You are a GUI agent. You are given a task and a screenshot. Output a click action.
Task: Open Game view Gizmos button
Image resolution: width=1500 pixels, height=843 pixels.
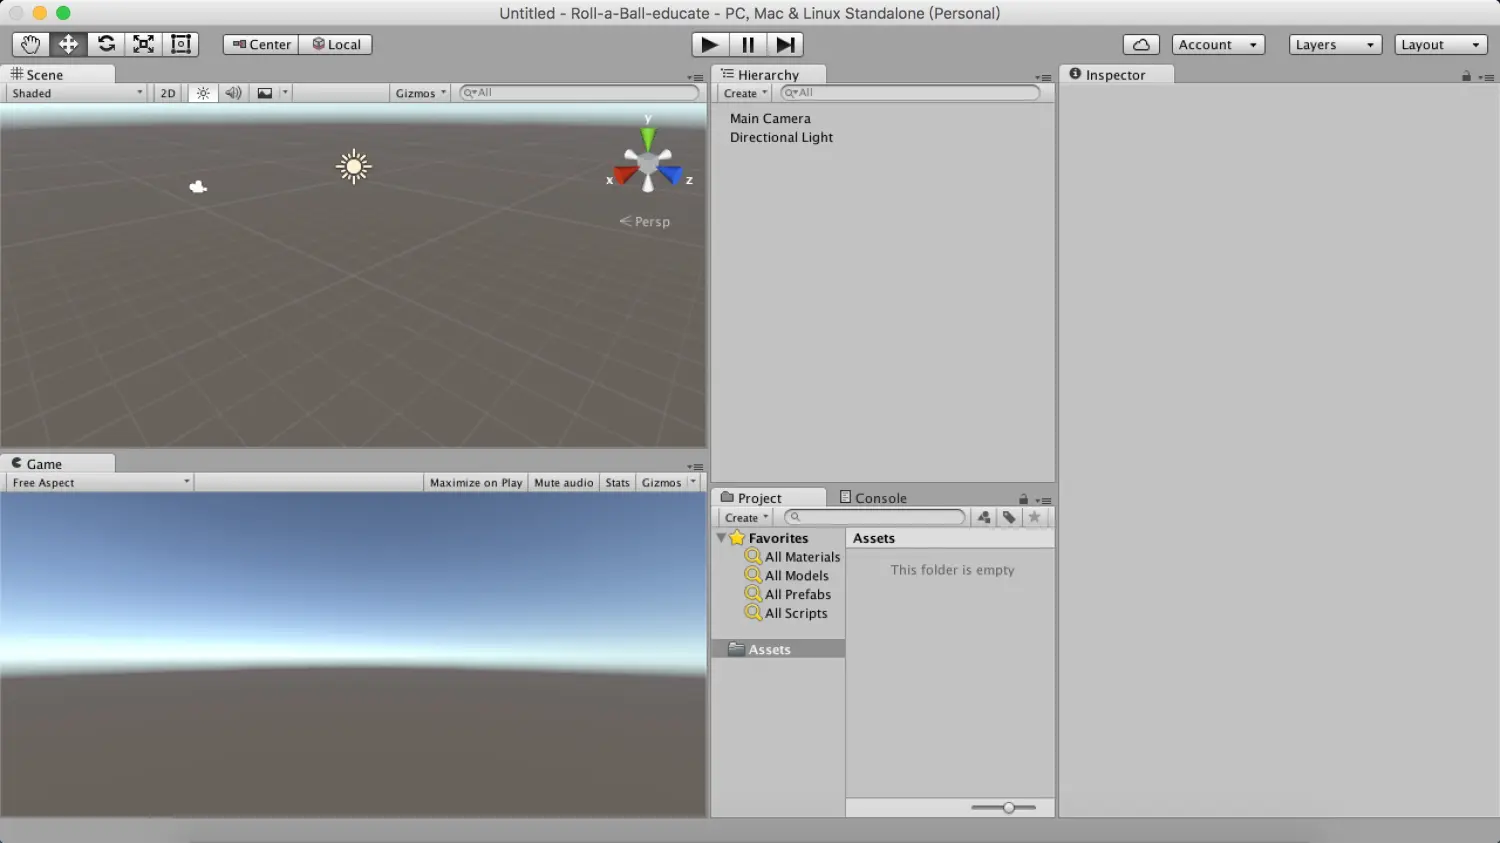click(661, 482)
